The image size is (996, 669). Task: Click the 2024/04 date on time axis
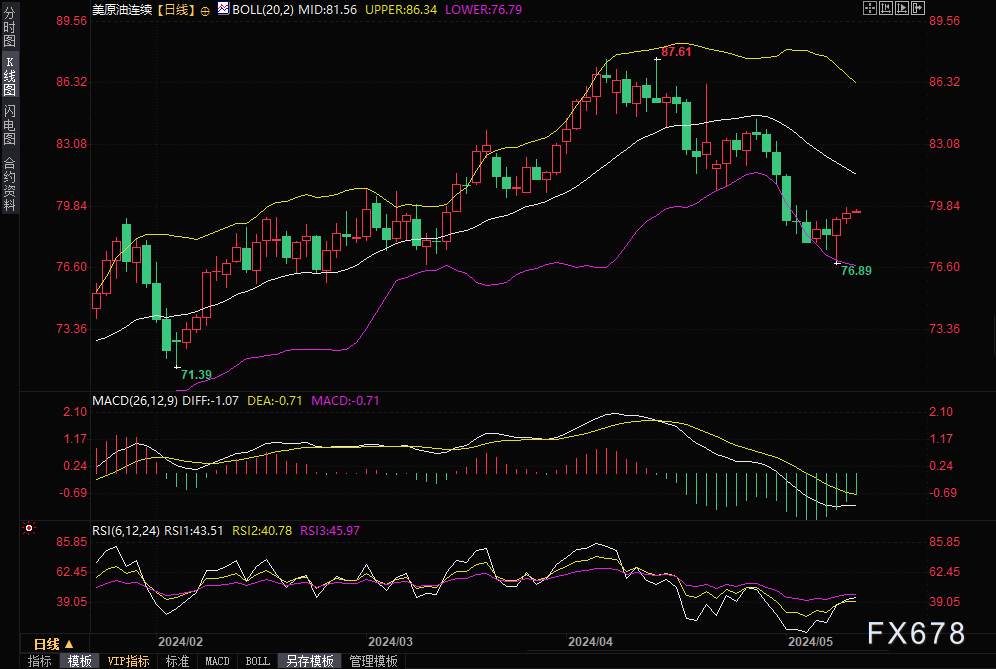pos(590,642)
